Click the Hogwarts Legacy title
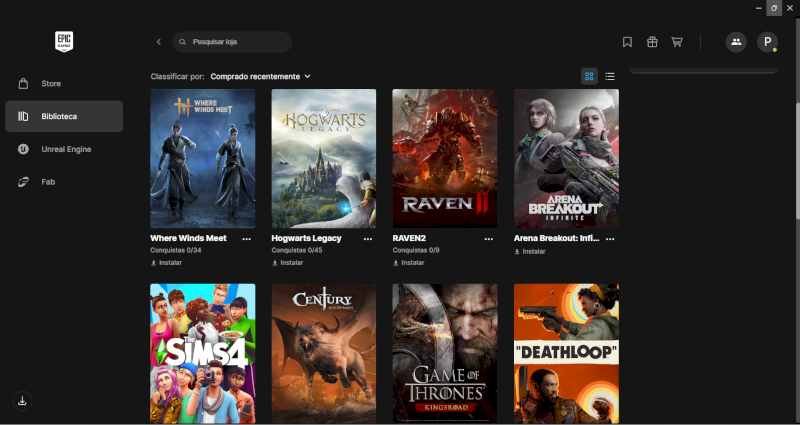The height and width of the screenshot is (425, 800). pyautogui.click(x=307, y=238)
